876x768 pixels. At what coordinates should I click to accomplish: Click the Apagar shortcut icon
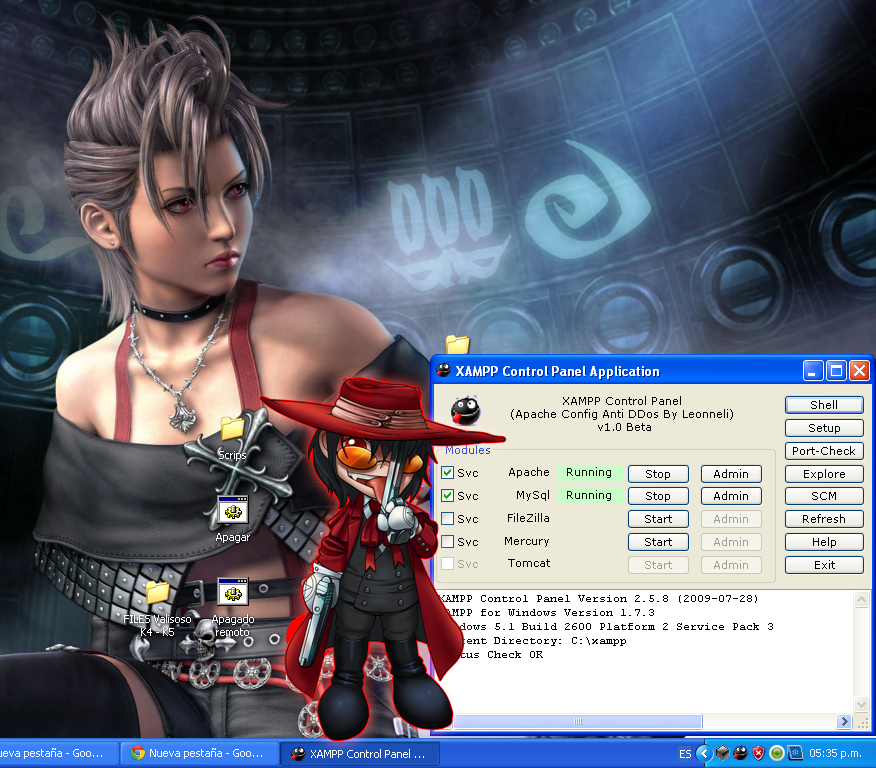pos(232,511)
